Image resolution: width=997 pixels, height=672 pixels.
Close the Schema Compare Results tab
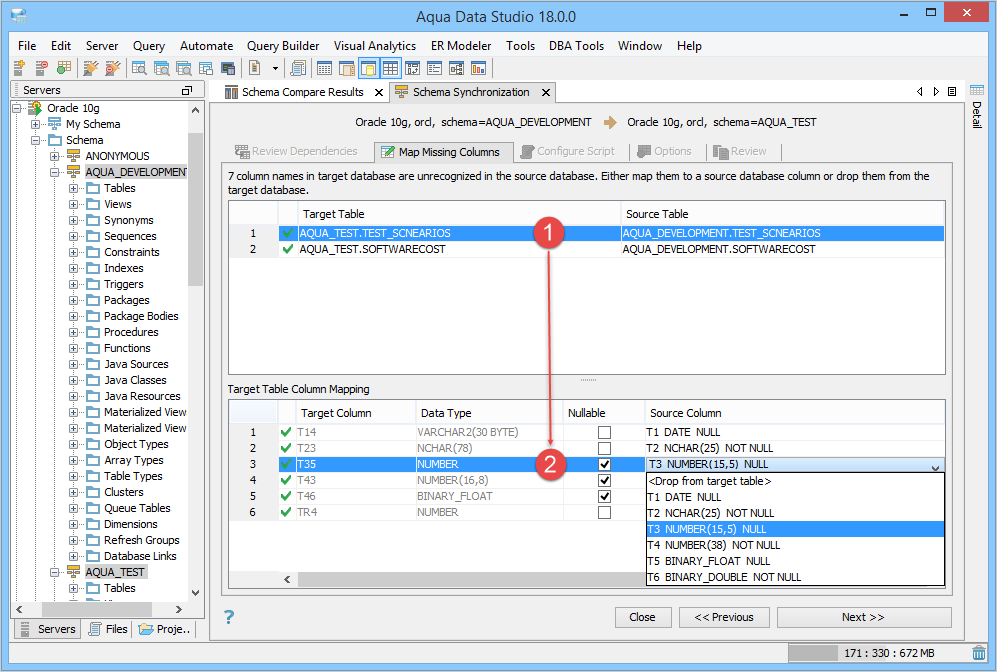pos(379,93)
